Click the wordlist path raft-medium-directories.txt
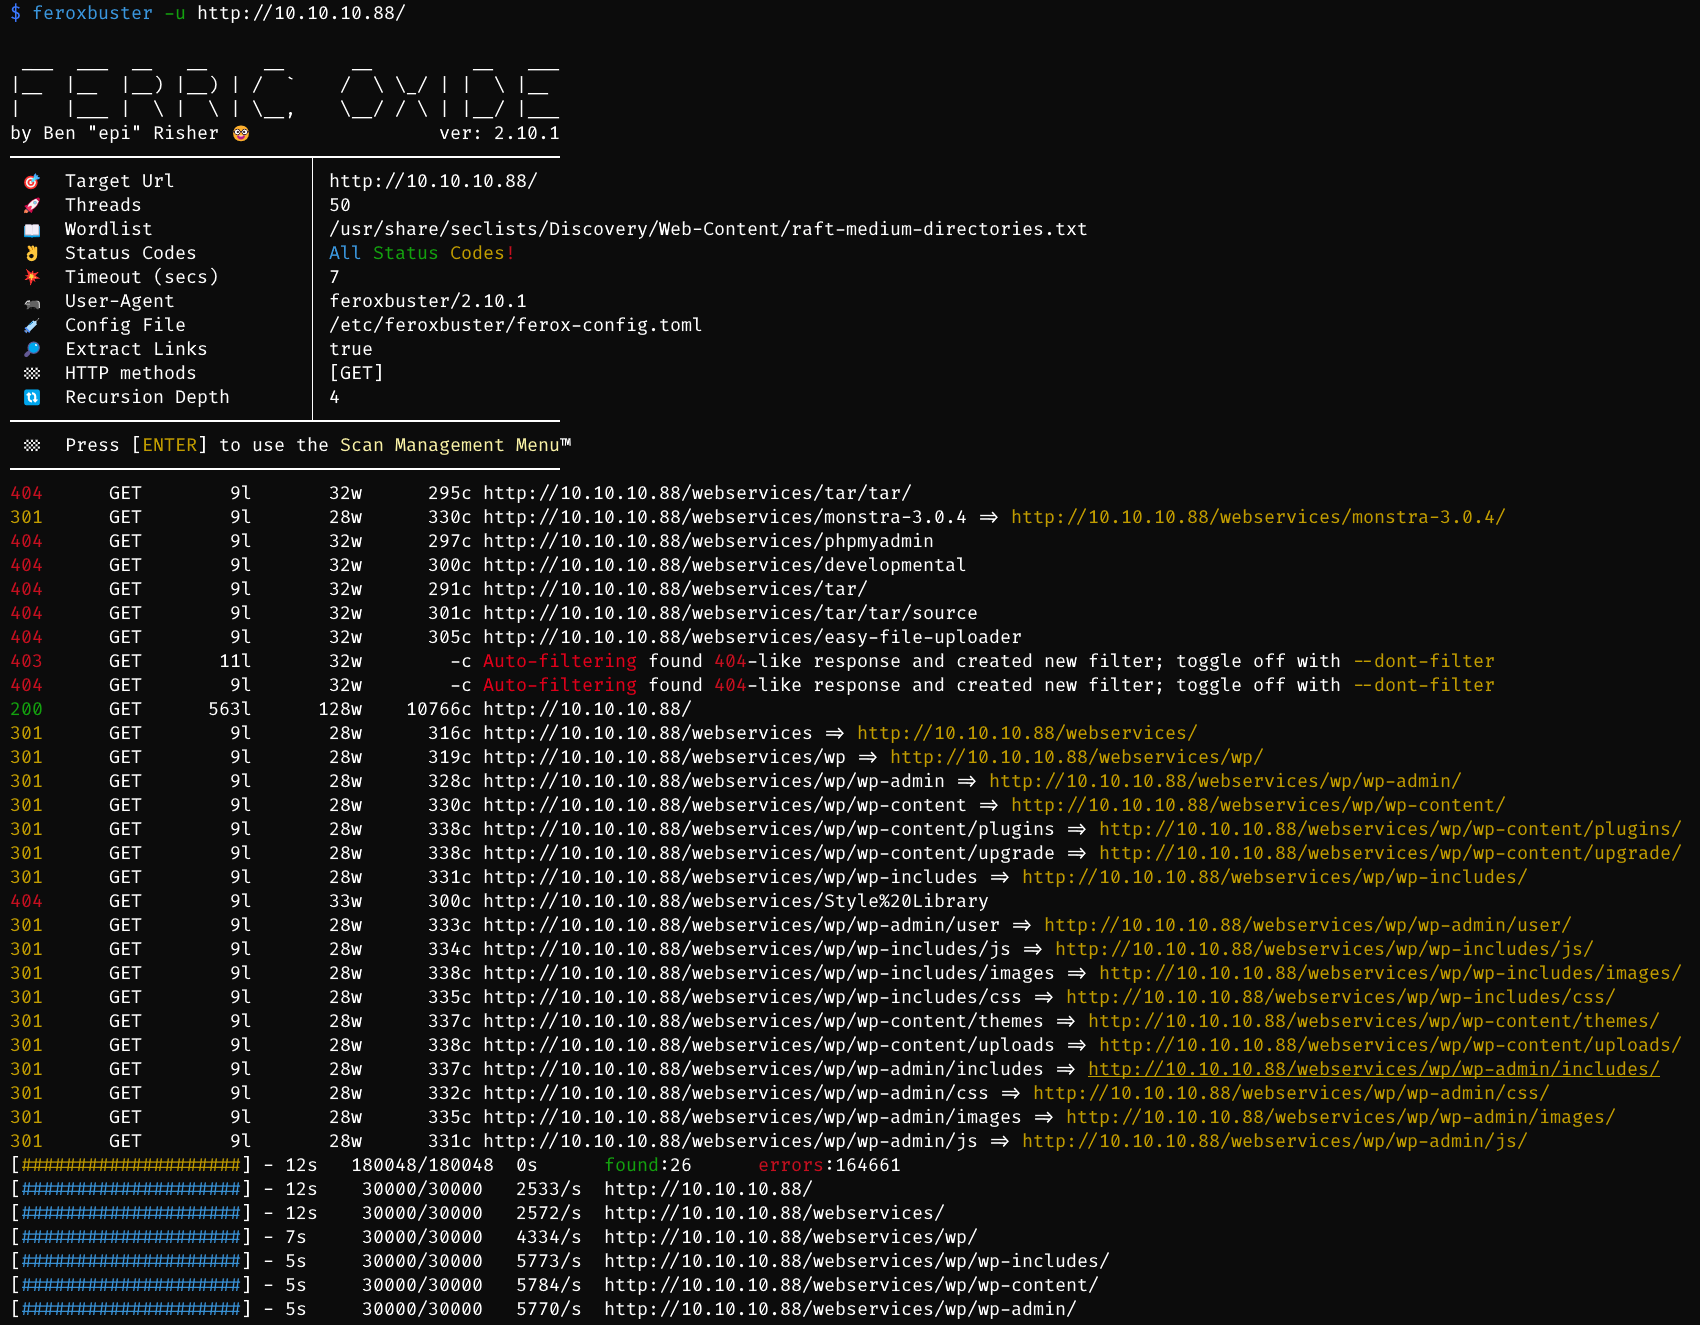This screenshot has width=1700, height=1325. click(708, 229)
